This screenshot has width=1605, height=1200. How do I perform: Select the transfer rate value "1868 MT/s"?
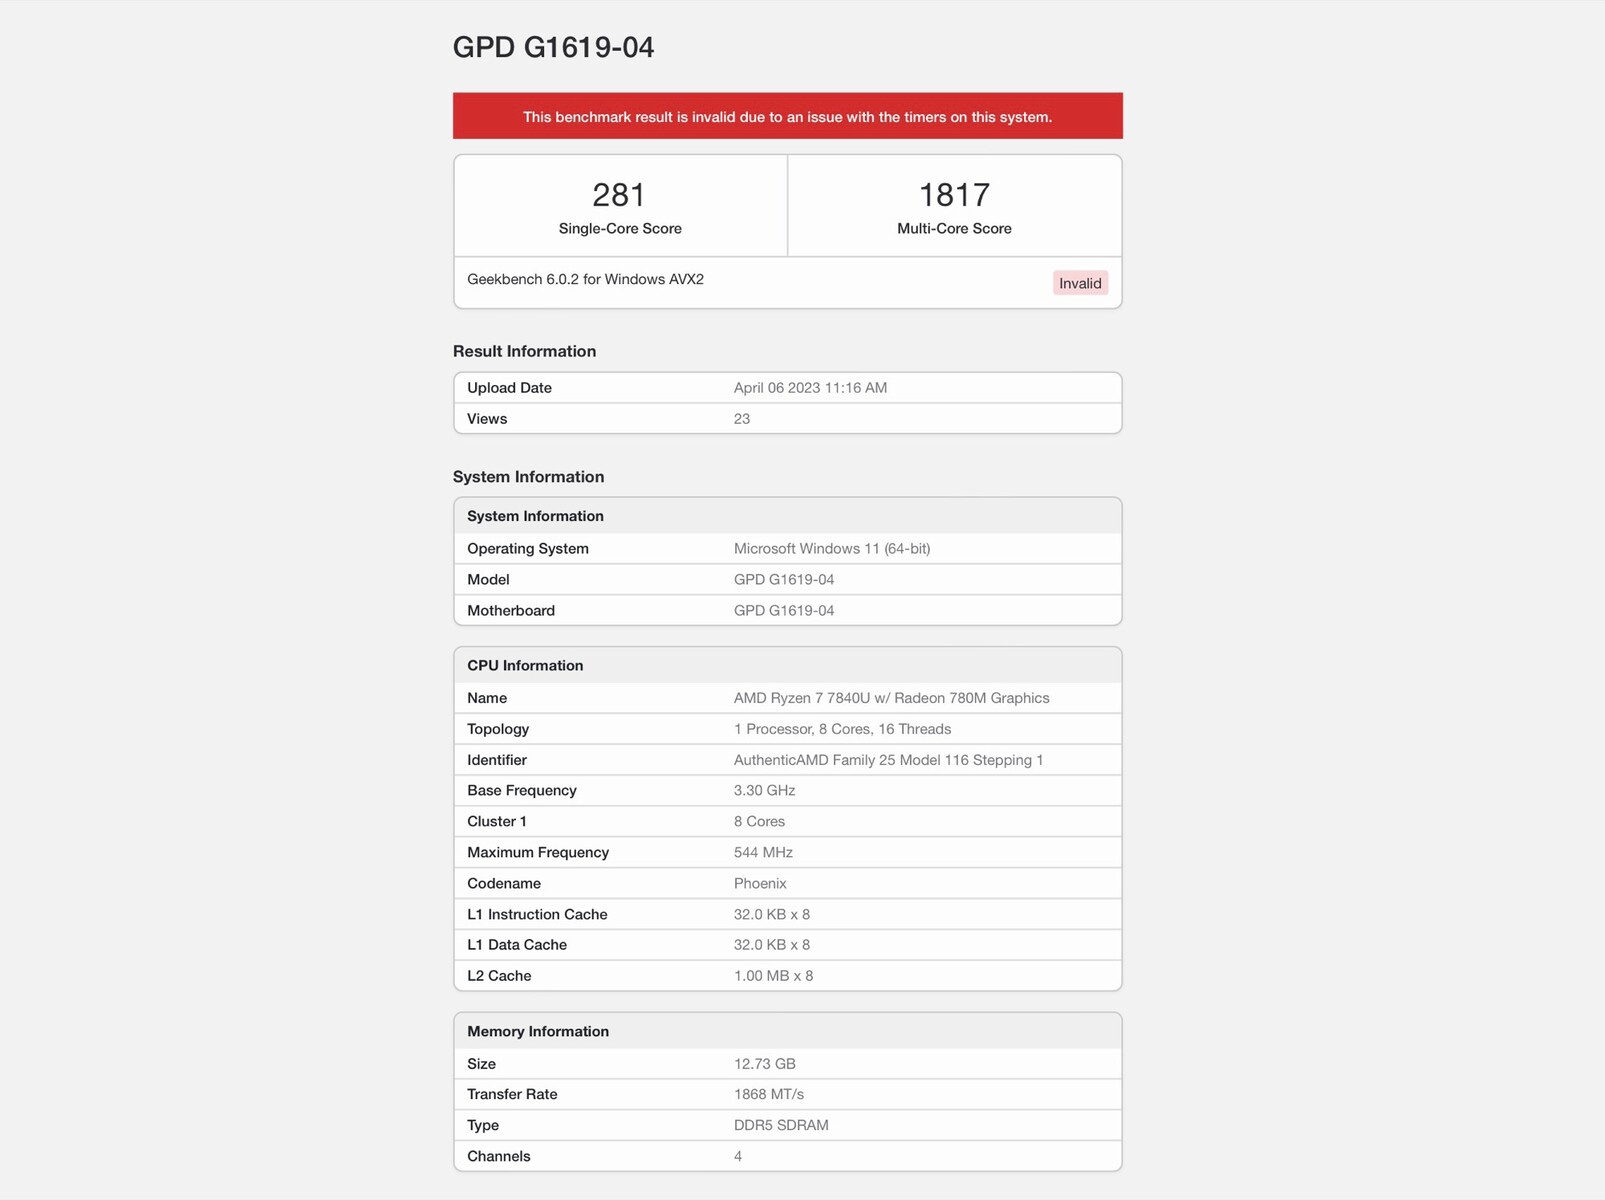[x=769, y=1095]
